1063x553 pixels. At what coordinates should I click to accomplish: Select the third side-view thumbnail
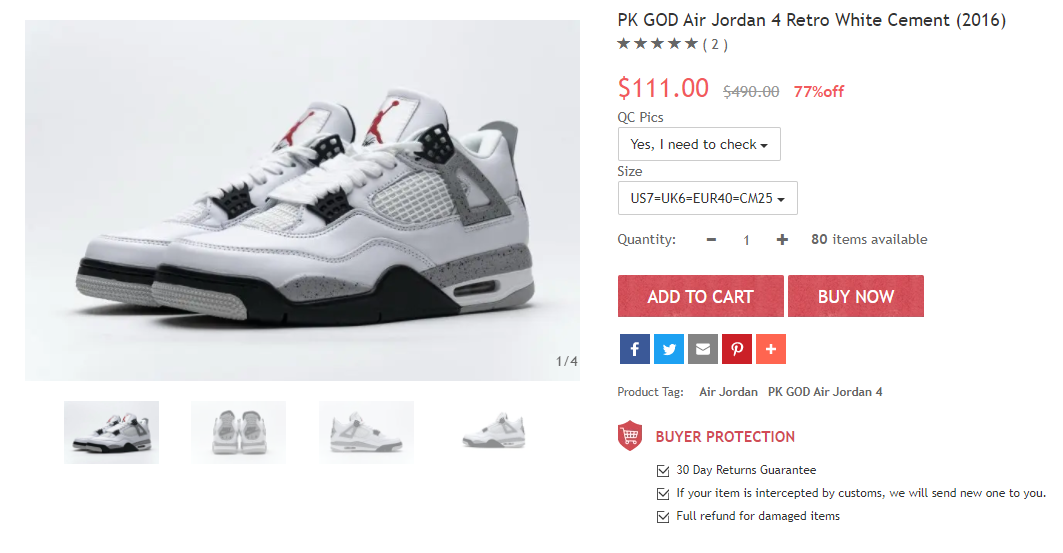366,432
